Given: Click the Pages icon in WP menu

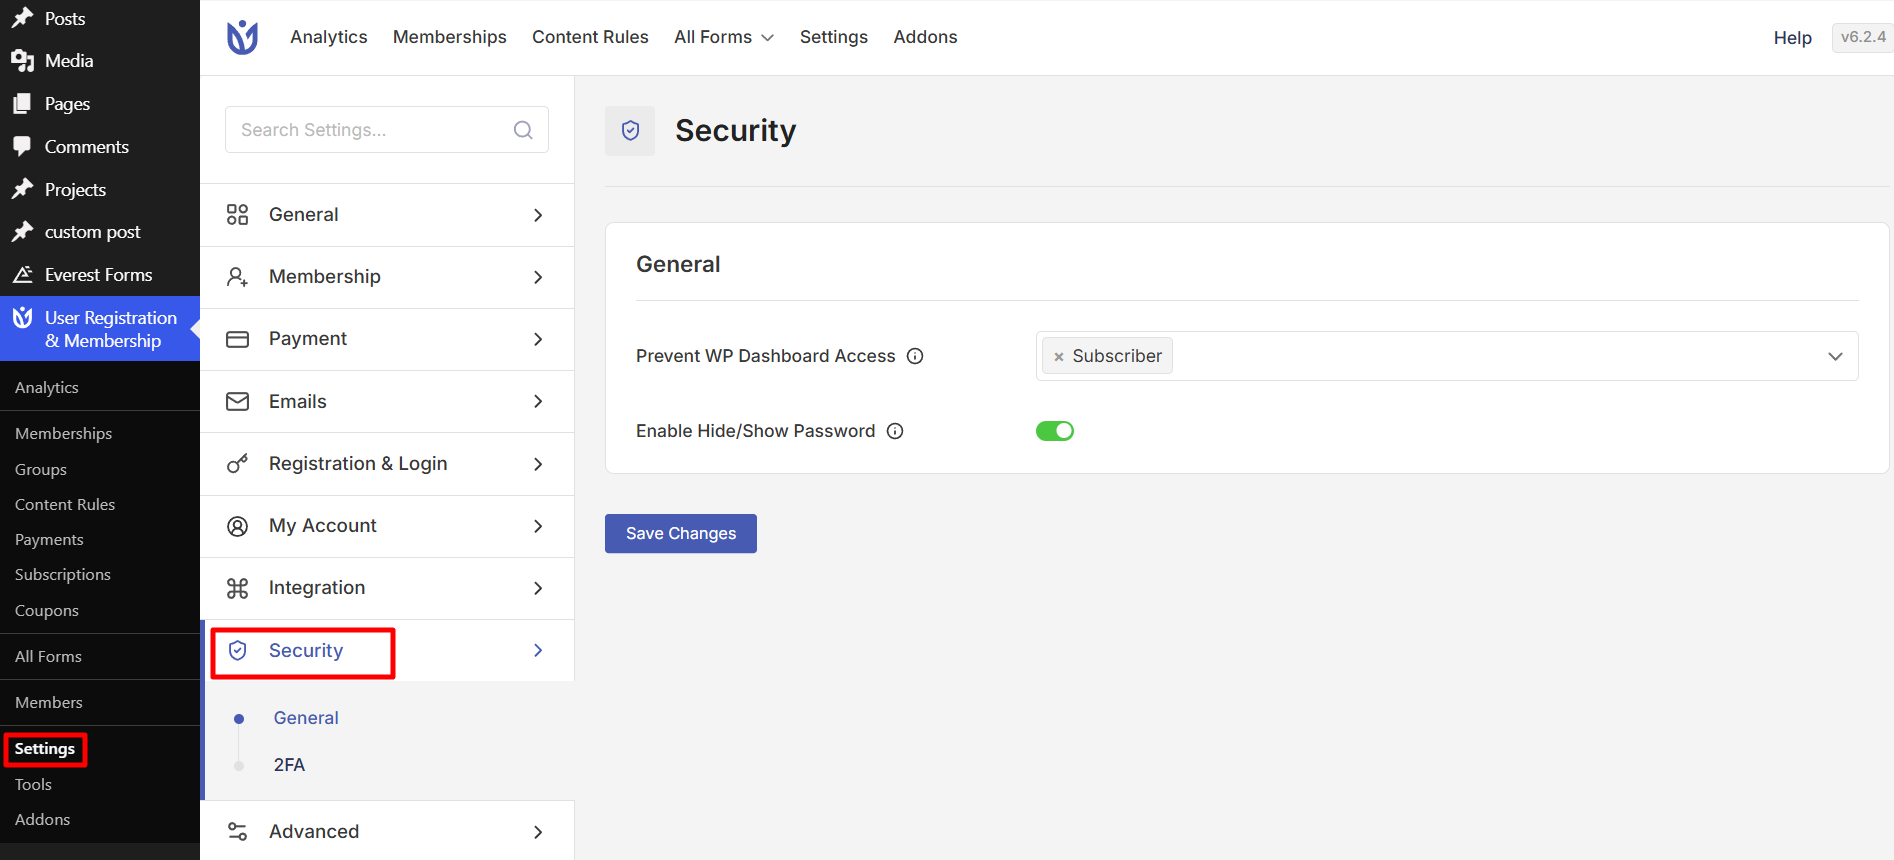Looking at the screenshot, I should tap(22, 104).
